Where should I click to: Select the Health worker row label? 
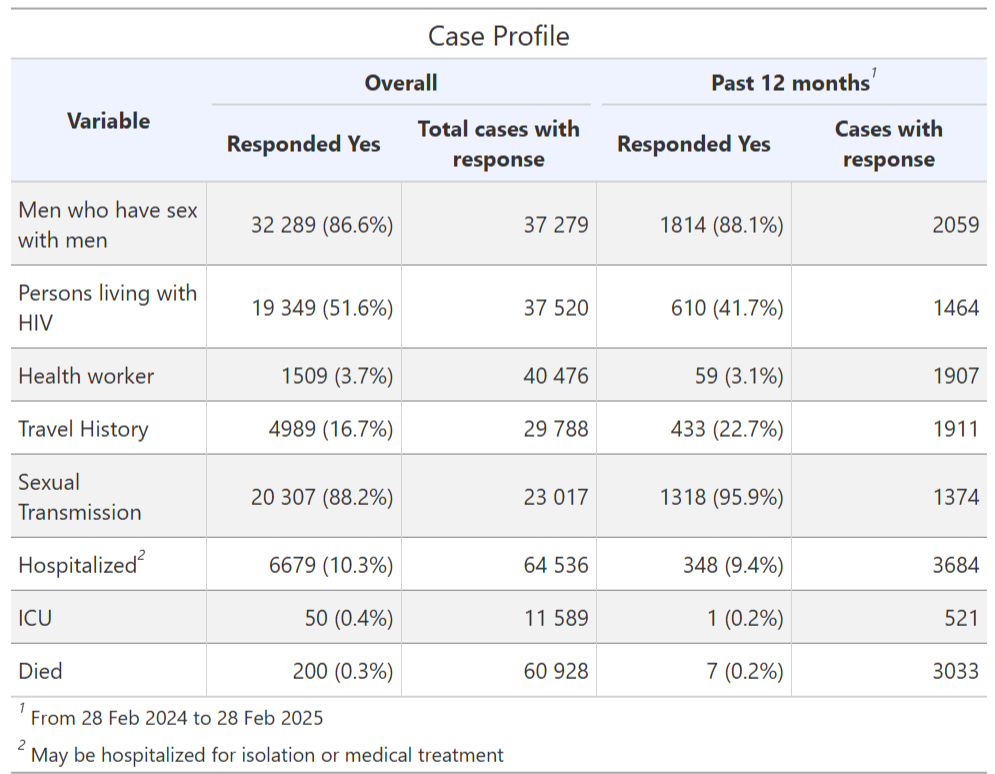click(86, 376)
